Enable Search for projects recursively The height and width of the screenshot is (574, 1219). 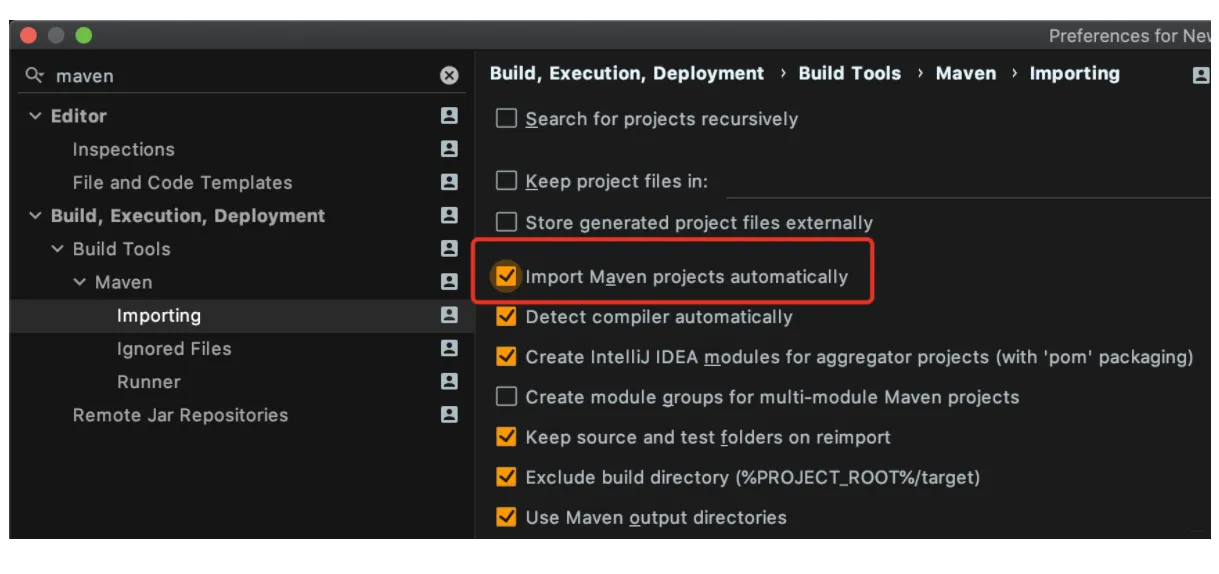tap(507, 119)
